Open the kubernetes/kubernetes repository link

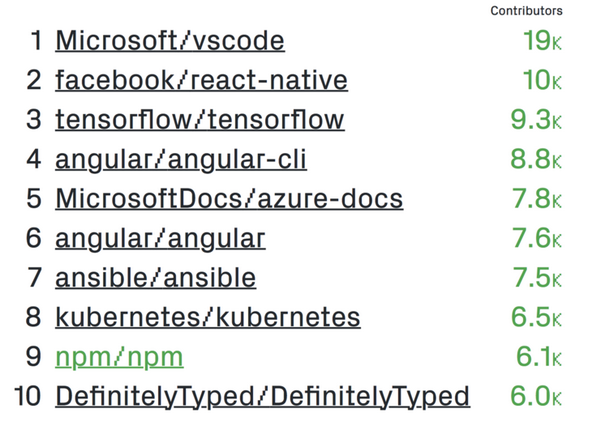208,317
